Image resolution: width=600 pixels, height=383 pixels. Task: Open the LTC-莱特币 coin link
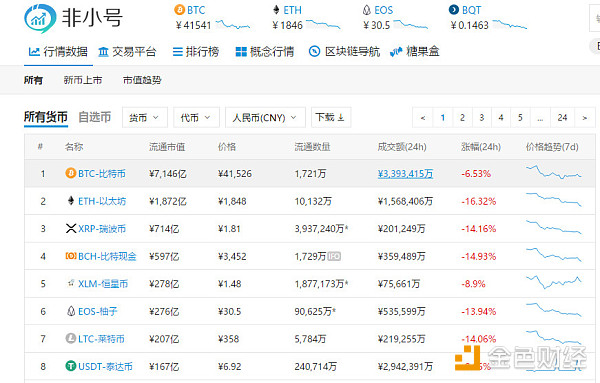click(x=101, y=339)
